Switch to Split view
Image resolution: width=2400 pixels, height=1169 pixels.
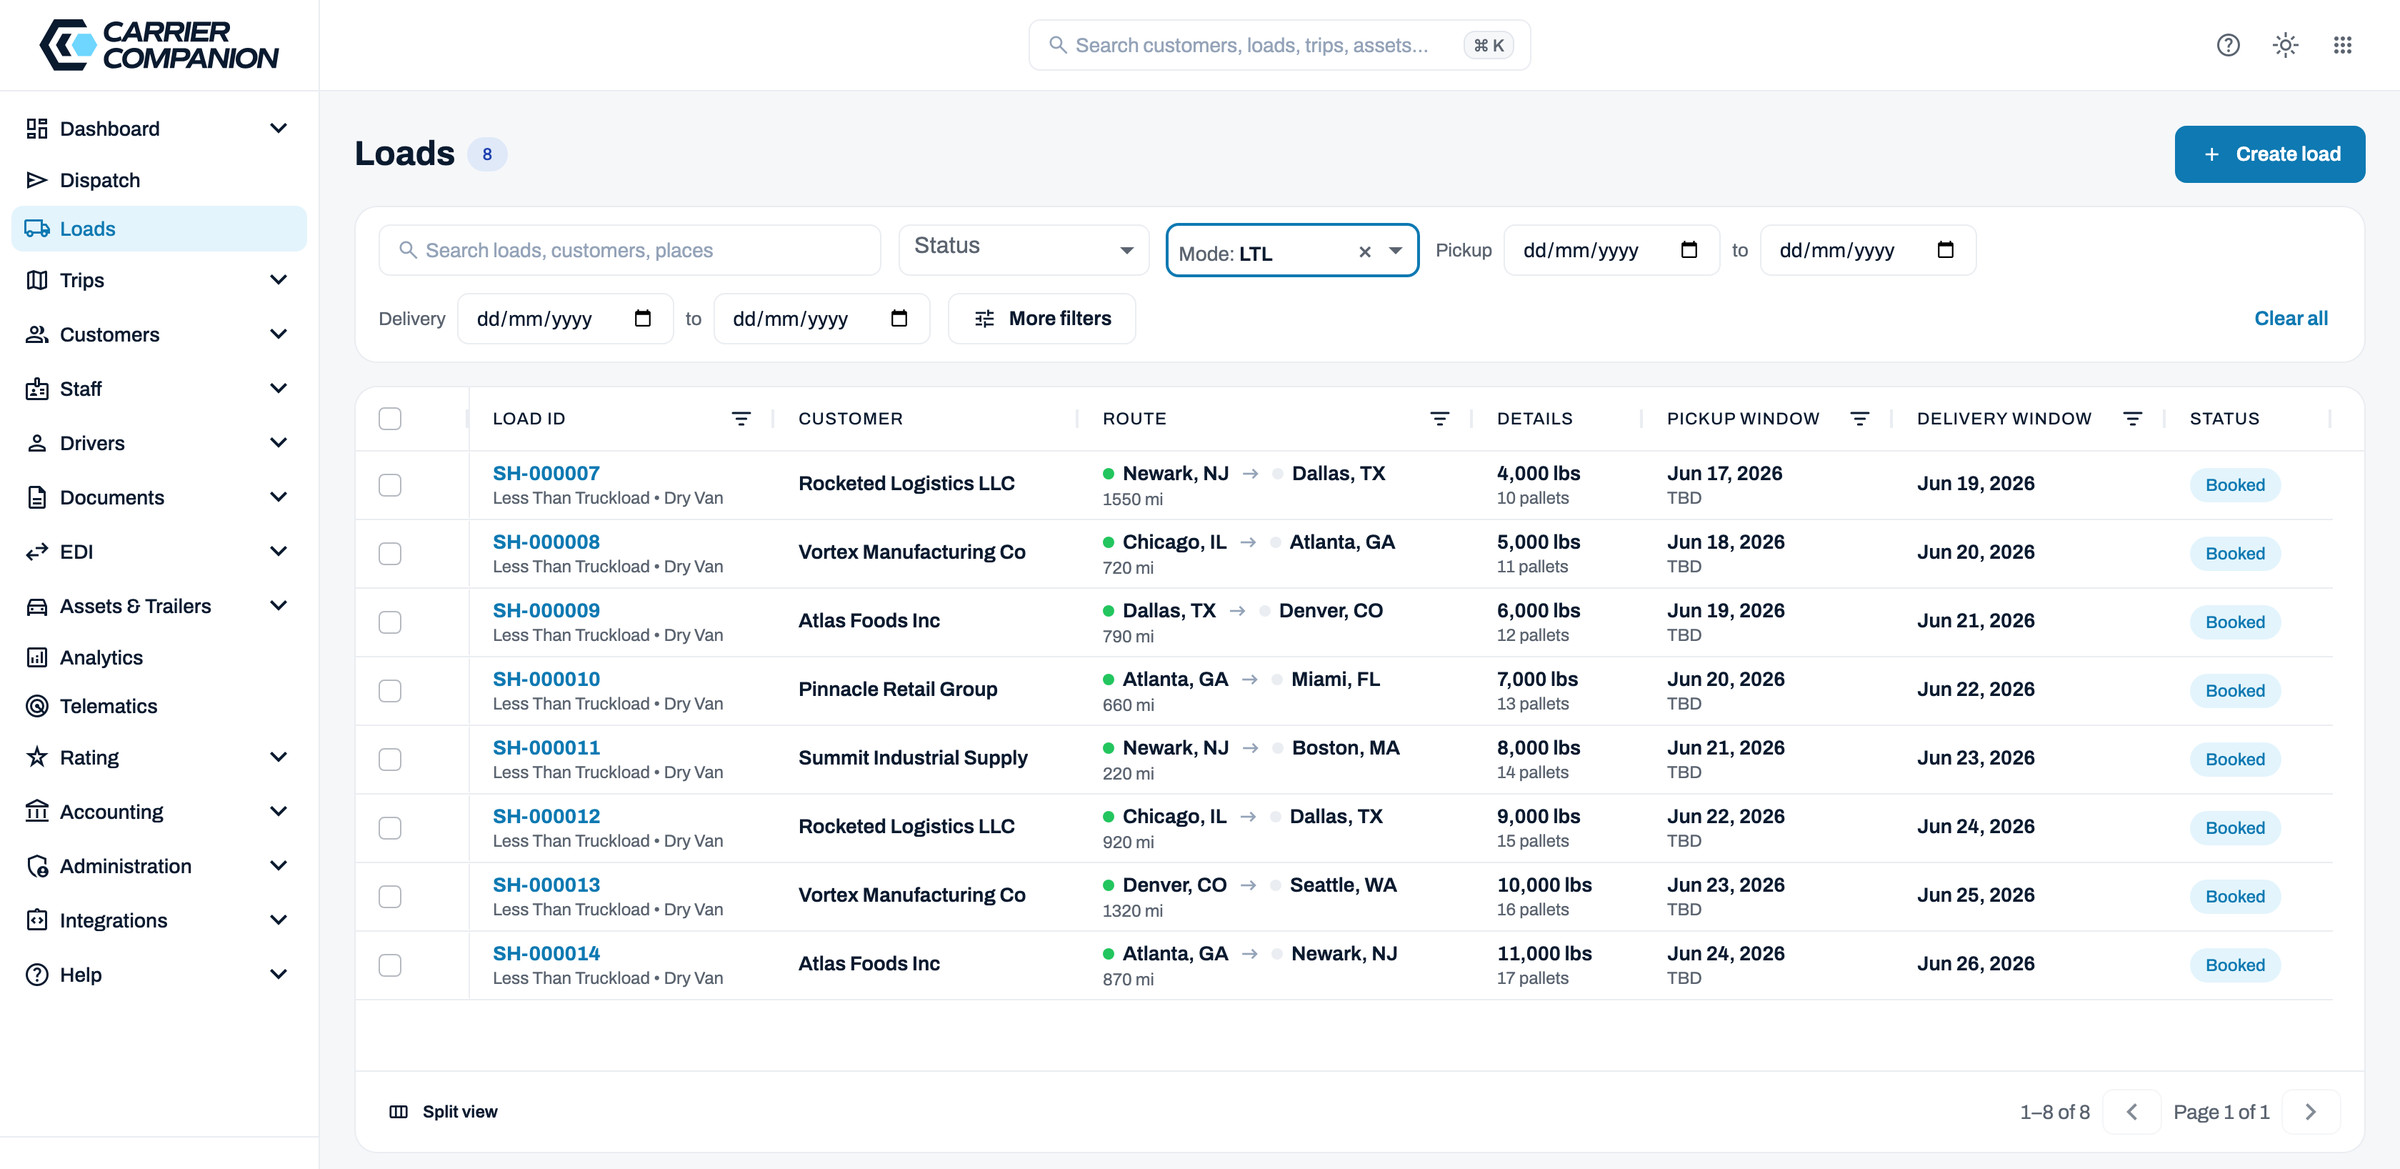443,1112
